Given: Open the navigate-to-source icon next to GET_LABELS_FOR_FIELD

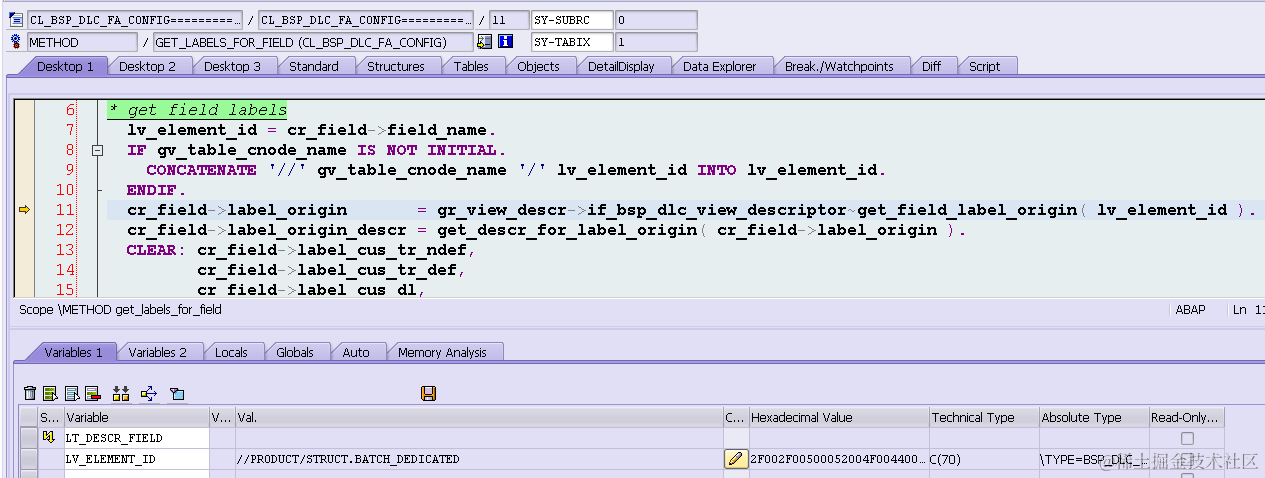Looking at the screenshot, I should (x=485, y=42).
